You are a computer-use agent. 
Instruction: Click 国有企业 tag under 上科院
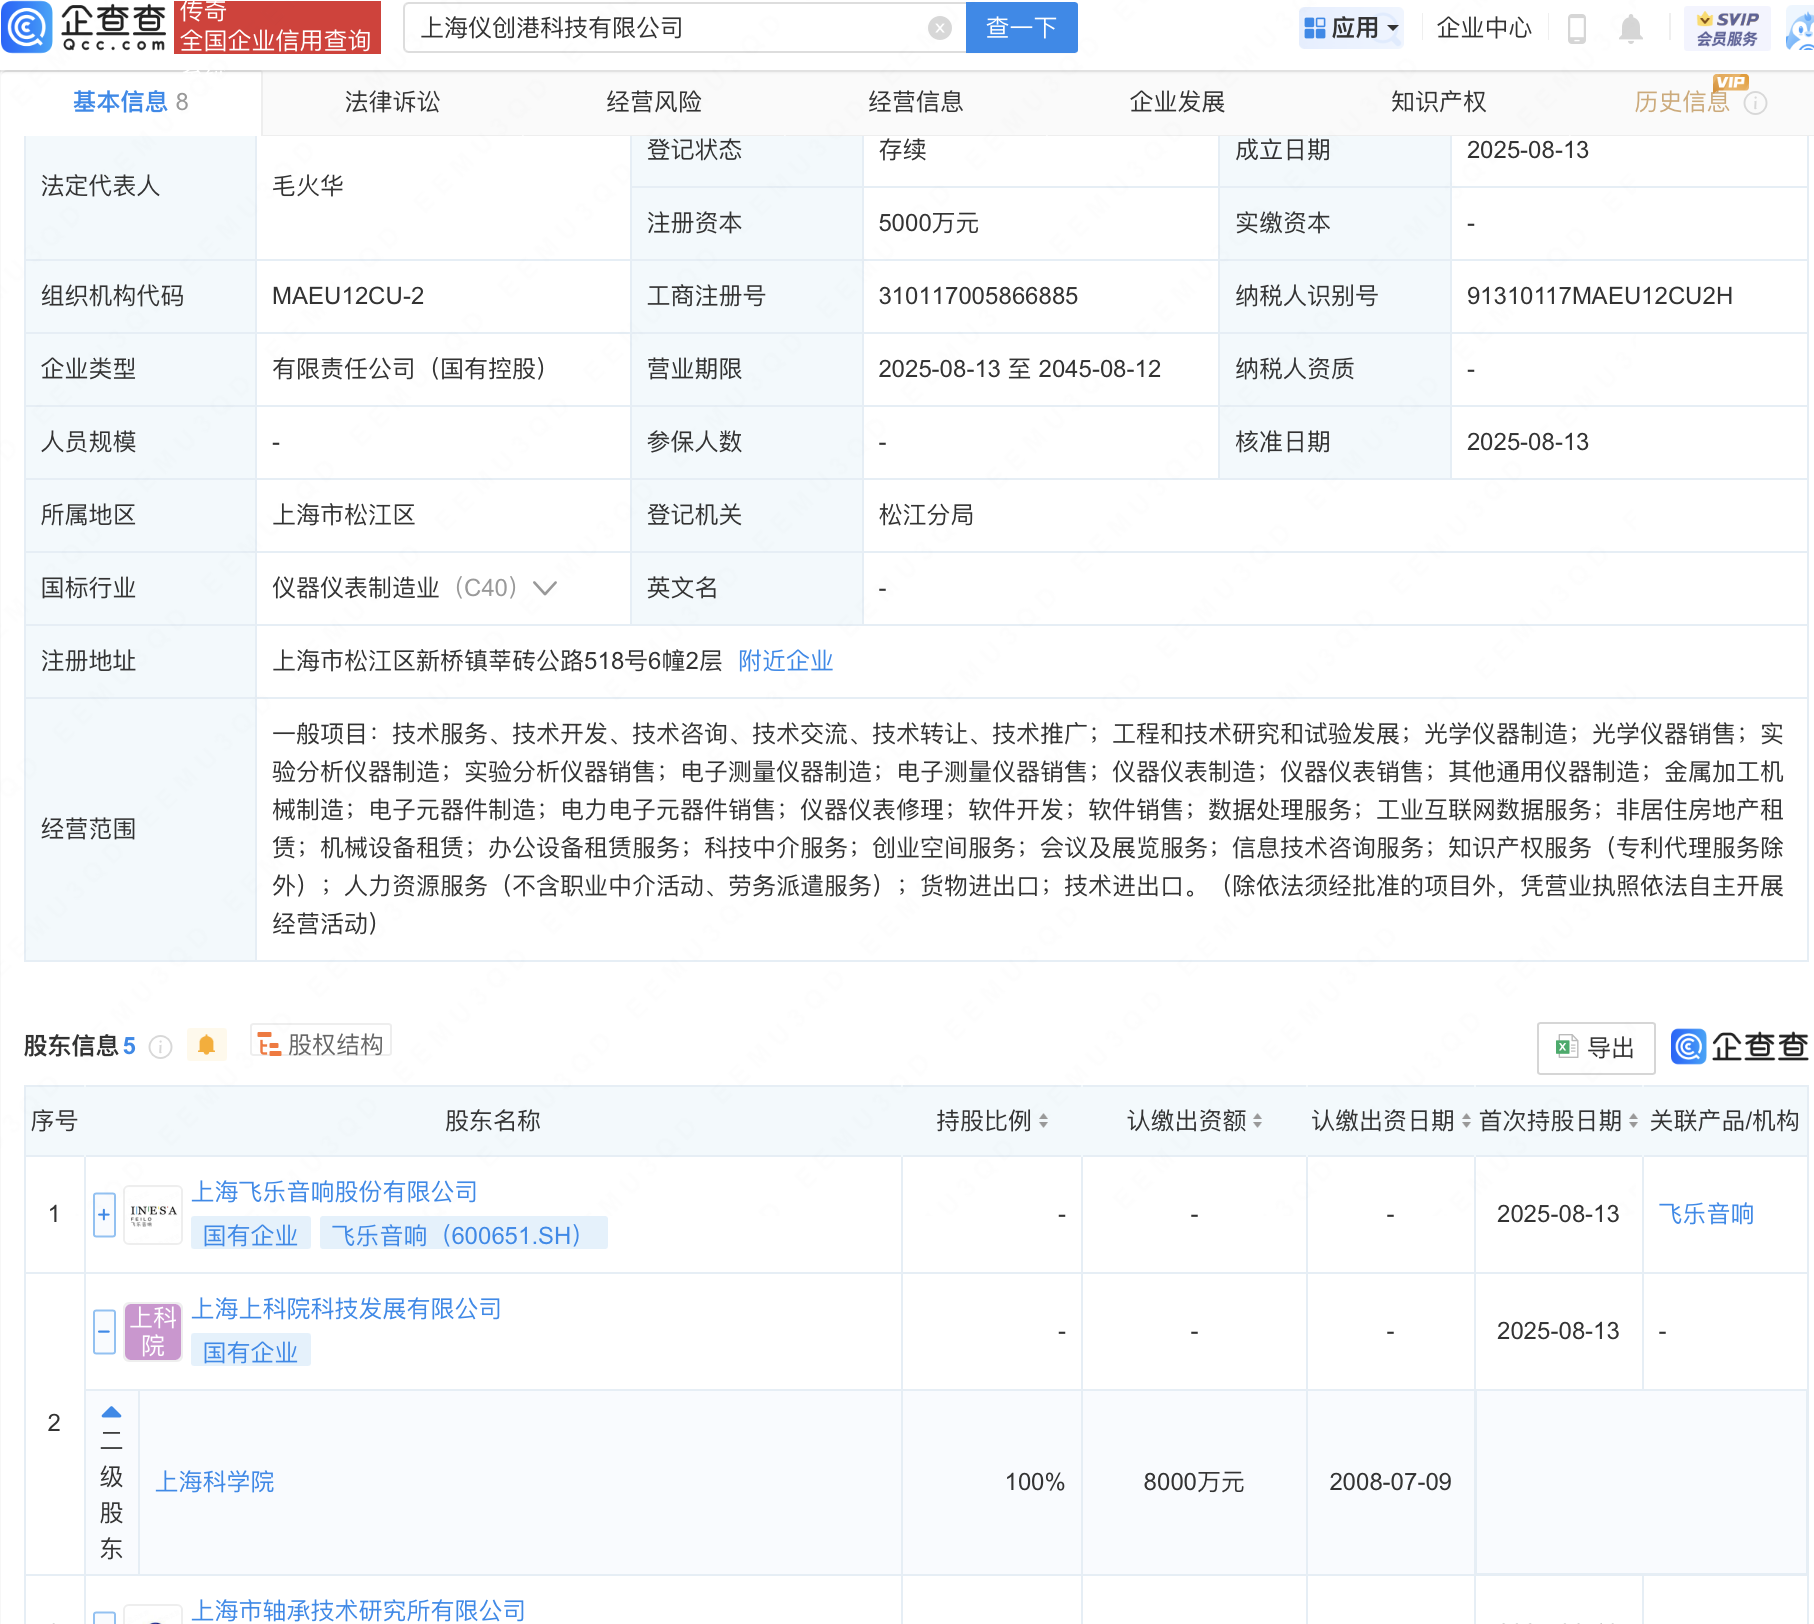pos(251,1352)
